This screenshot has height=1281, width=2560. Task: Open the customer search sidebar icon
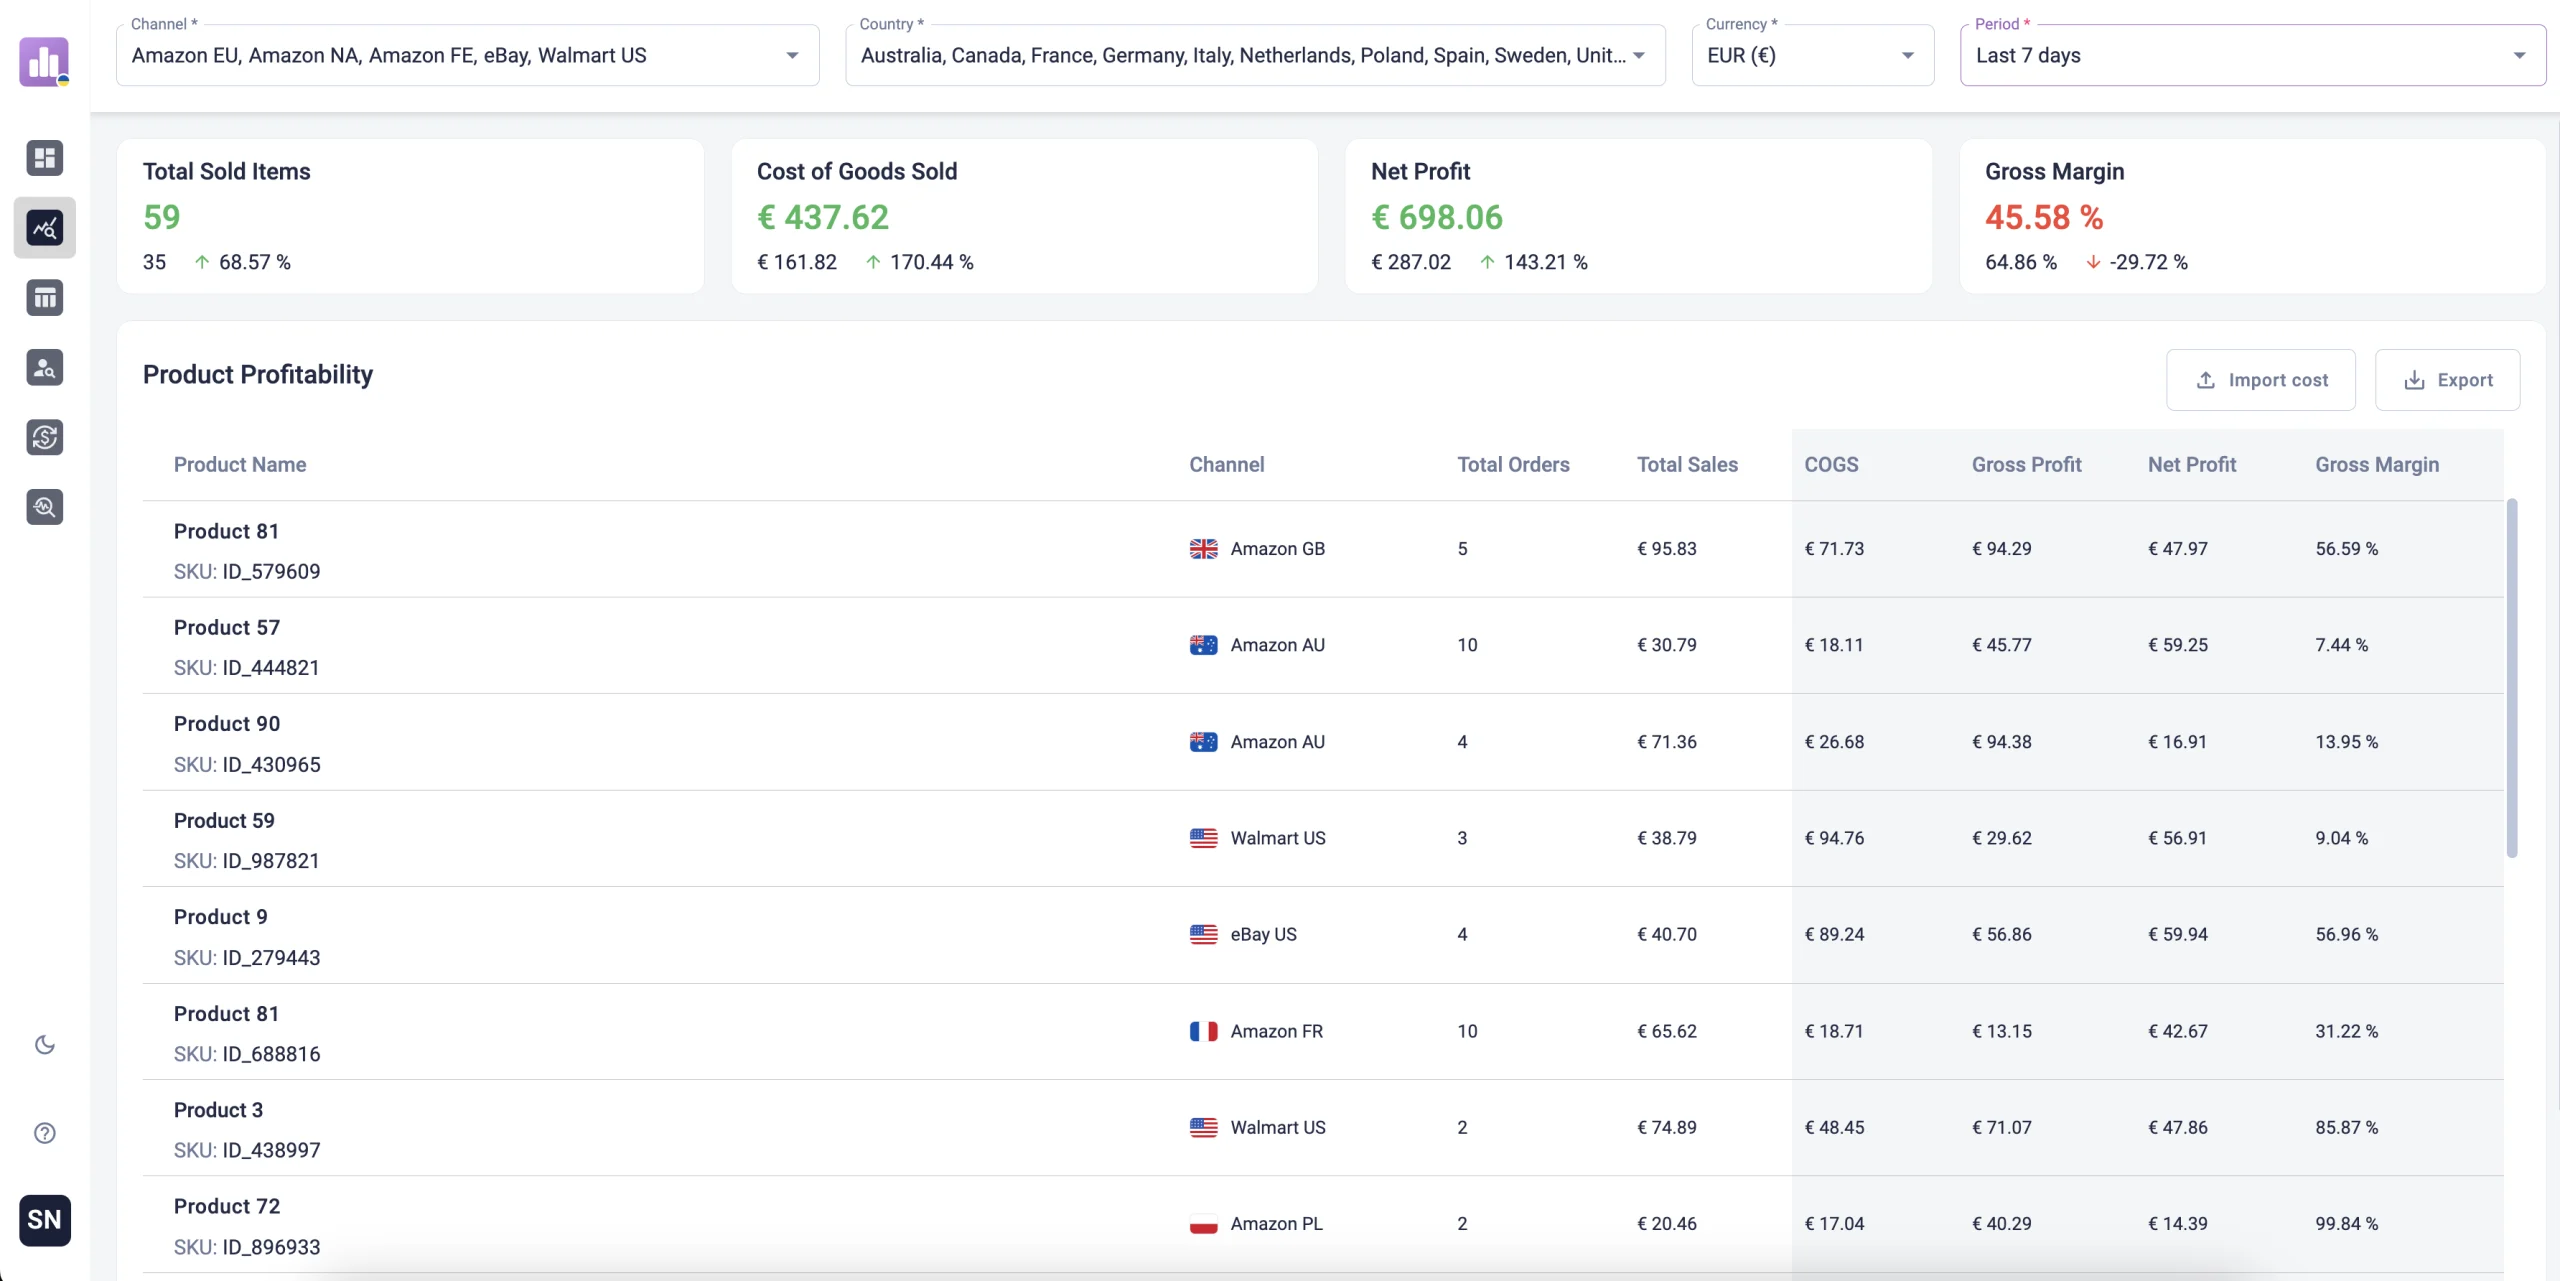click(44, 368)
